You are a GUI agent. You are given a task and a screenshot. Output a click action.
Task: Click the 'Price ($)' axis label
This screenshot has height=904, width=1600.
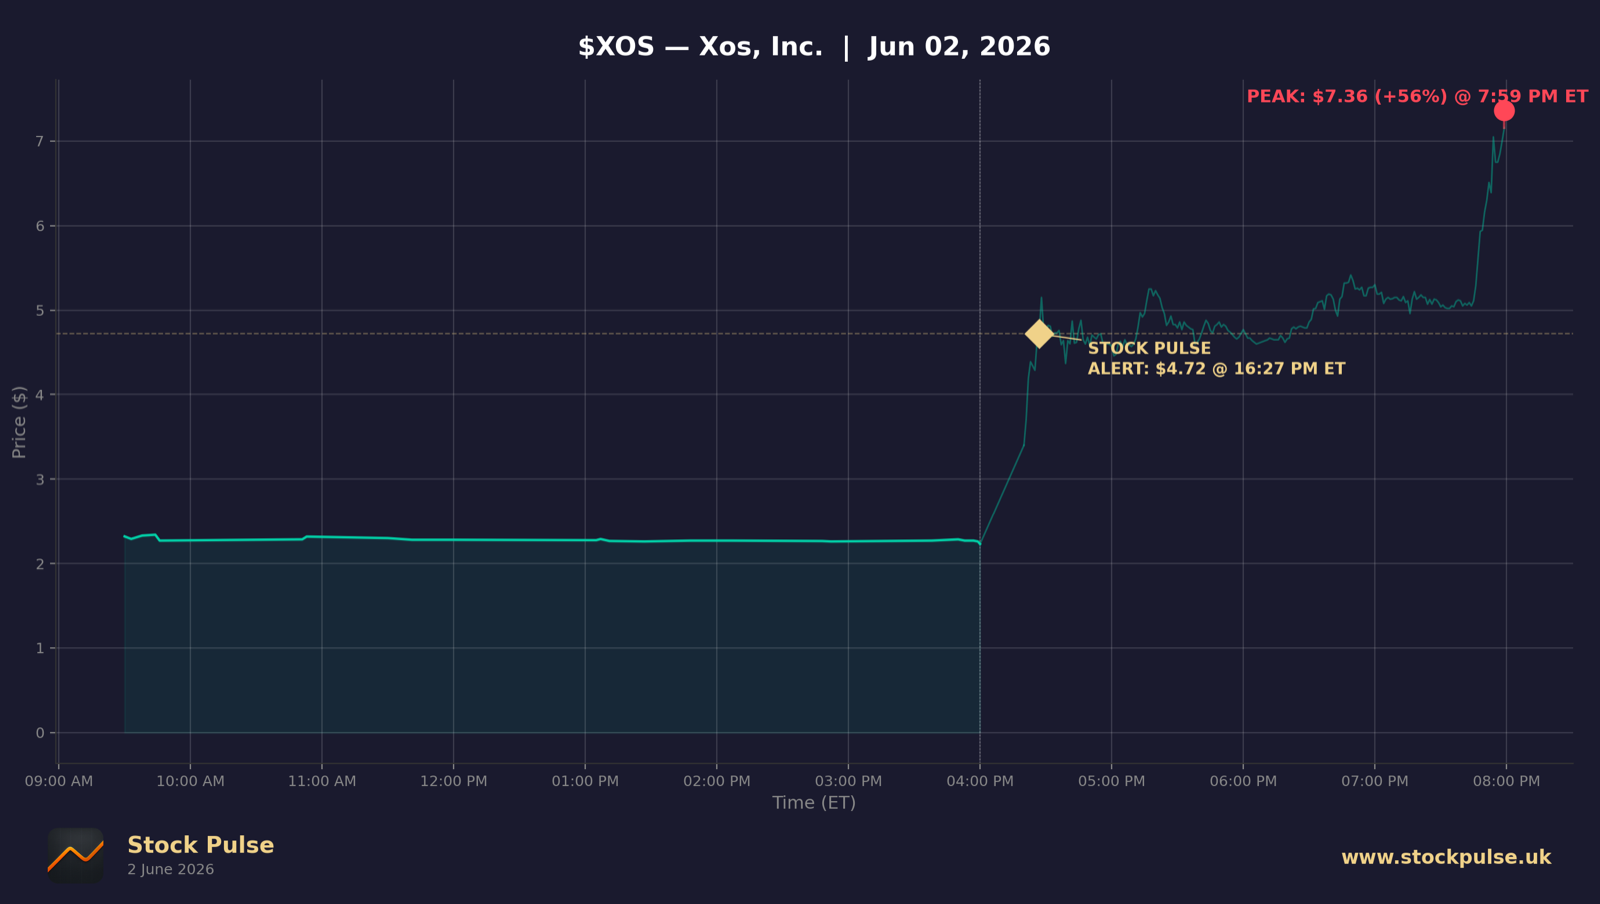19,422
